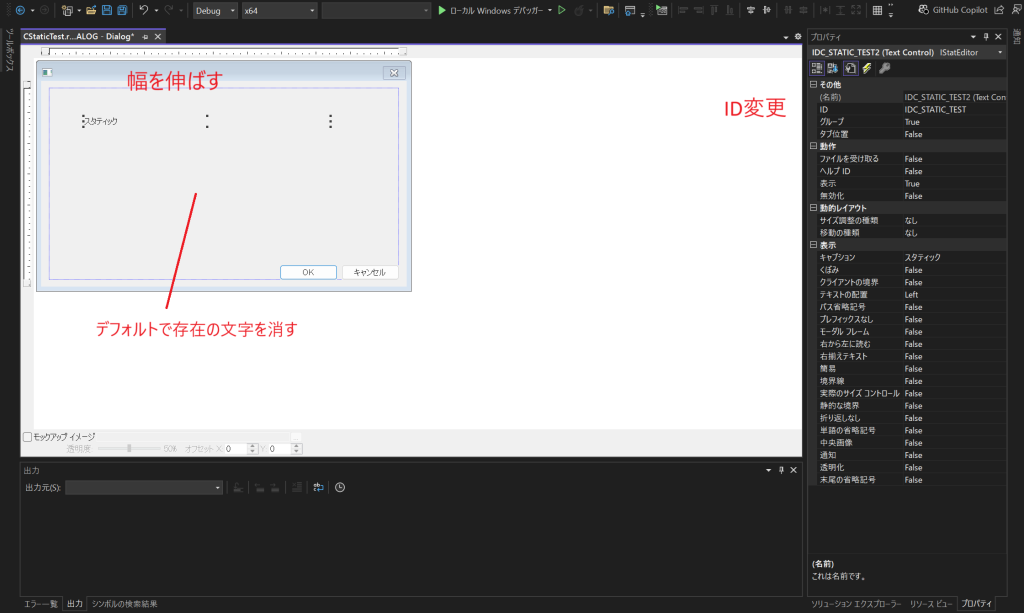
Task: Open the Debug configuration dropdown
Action: click(215, 10)
